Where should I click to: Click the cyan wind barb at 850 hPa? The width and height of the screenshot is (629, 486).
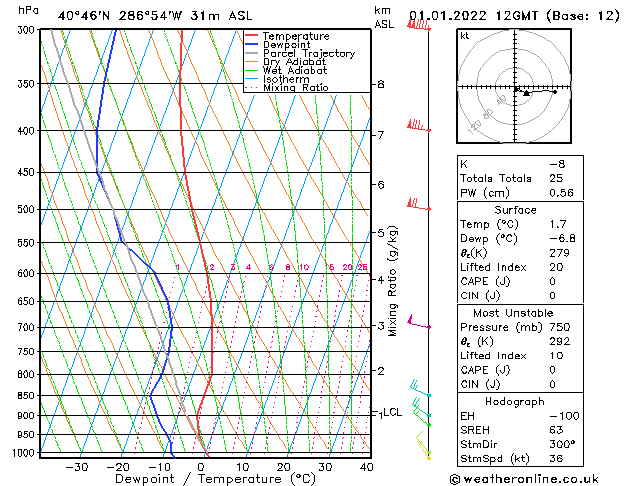[x=420, y=388]
